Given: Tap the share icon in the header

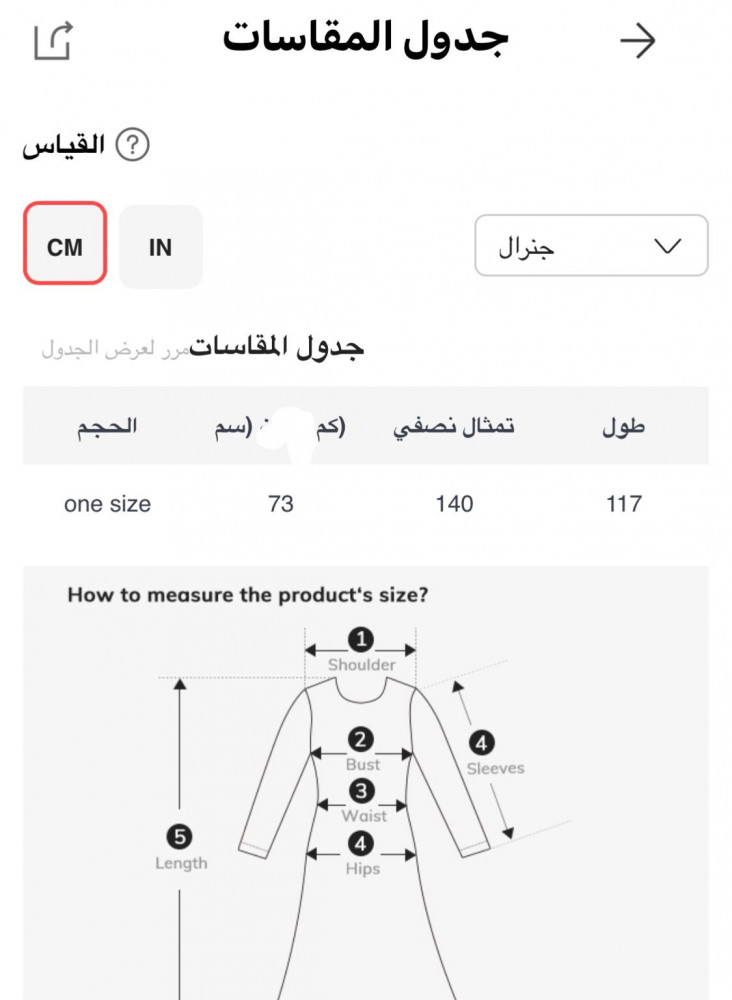Looking at the screenshot, I should point(54,41).
